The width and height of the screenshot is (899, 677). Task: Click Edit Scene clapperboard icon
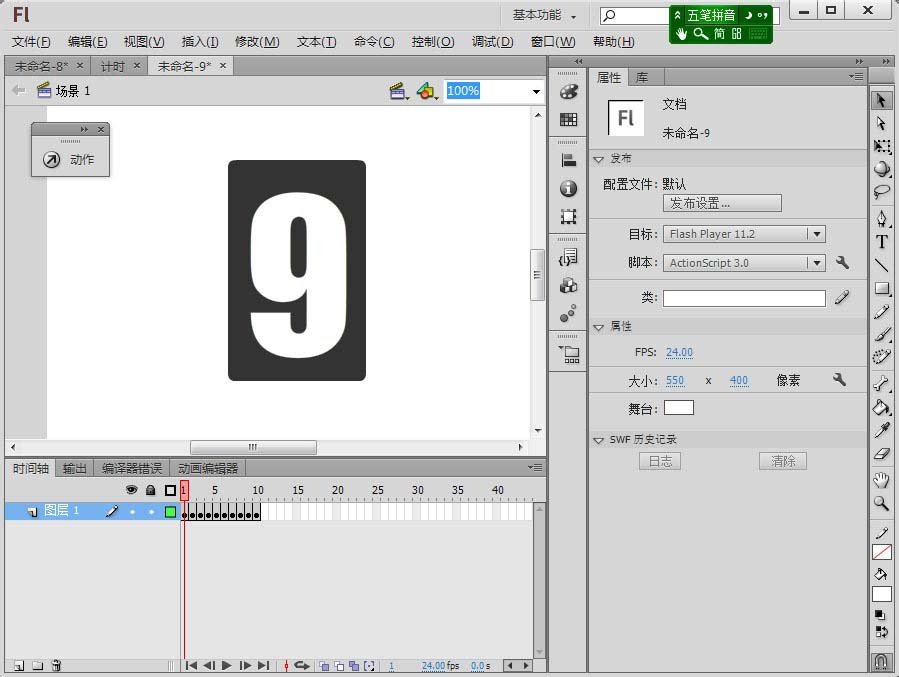pos(398,91)
